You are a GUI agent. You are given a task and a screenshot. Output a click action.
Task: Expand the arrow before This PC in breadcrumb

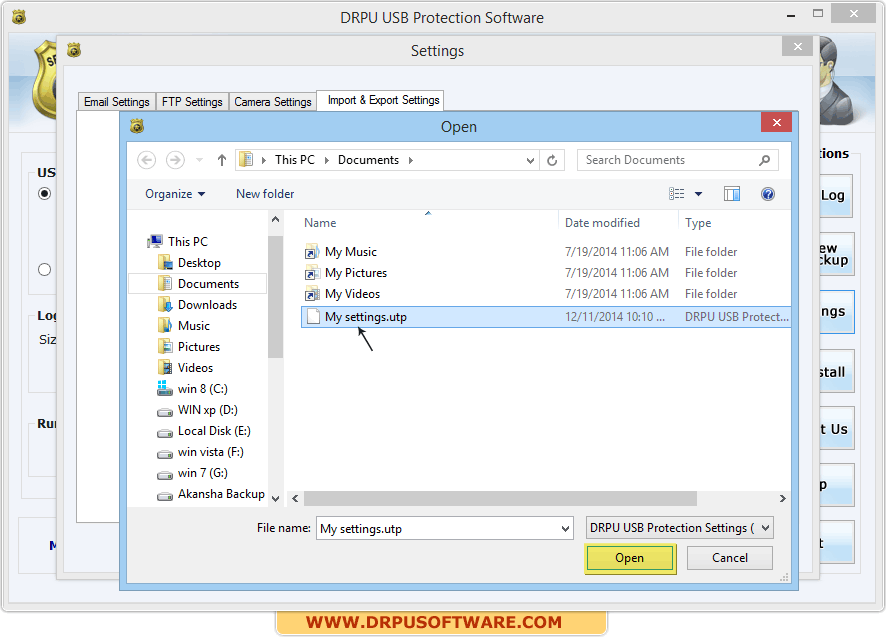pos(263,160)
